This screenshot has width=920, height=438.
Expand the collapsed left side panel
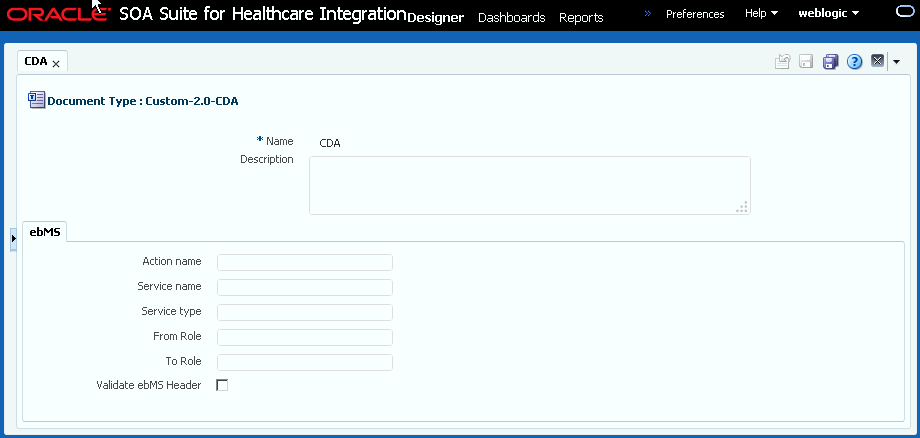coord(13,239)
